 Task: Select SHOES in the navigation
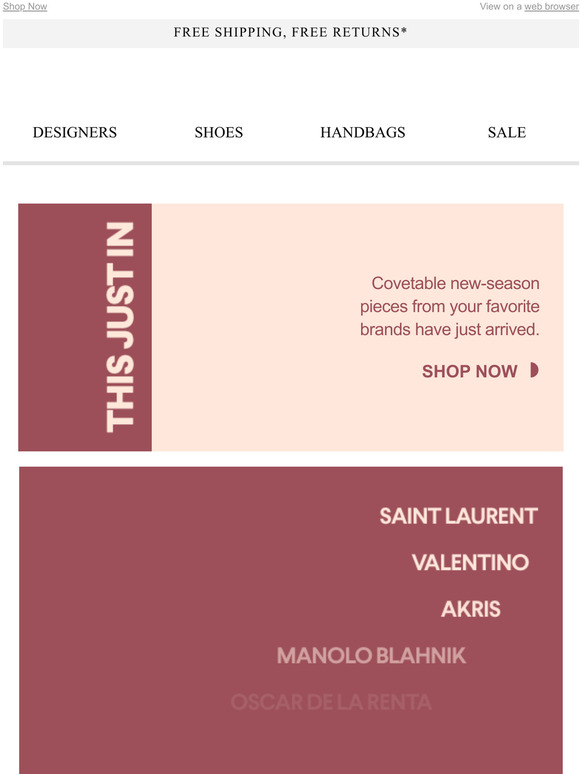(219, 132)
